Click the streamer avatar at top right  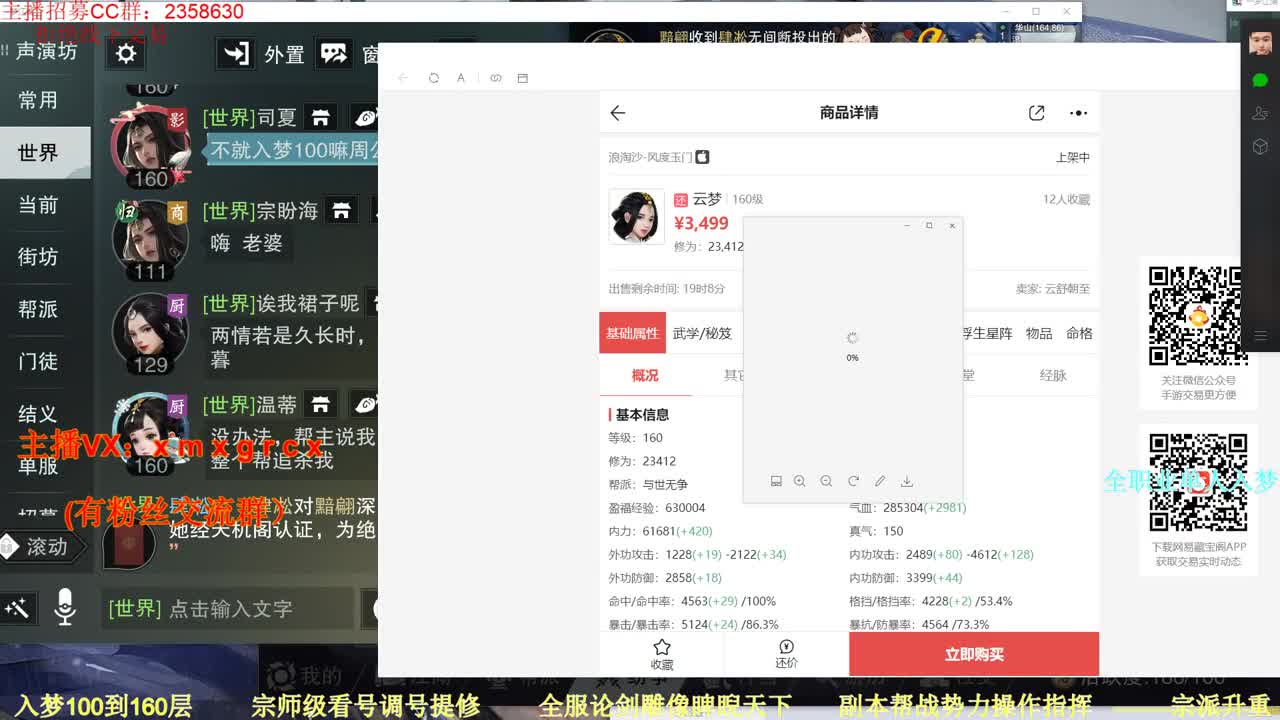tap(1260, 42)
